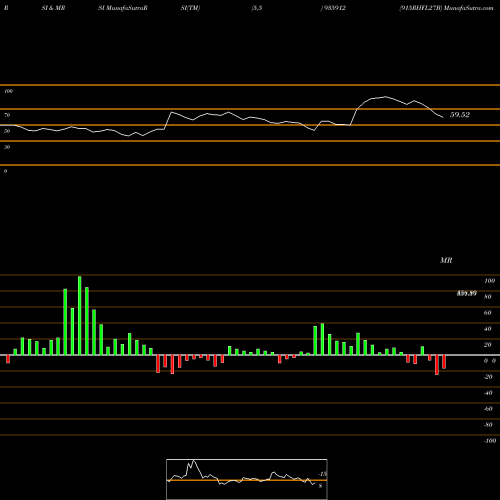This screenshot has width=500, height=500.
Task: Click the "SI MunafaSutraR" header text
Action: pos(123,8)
